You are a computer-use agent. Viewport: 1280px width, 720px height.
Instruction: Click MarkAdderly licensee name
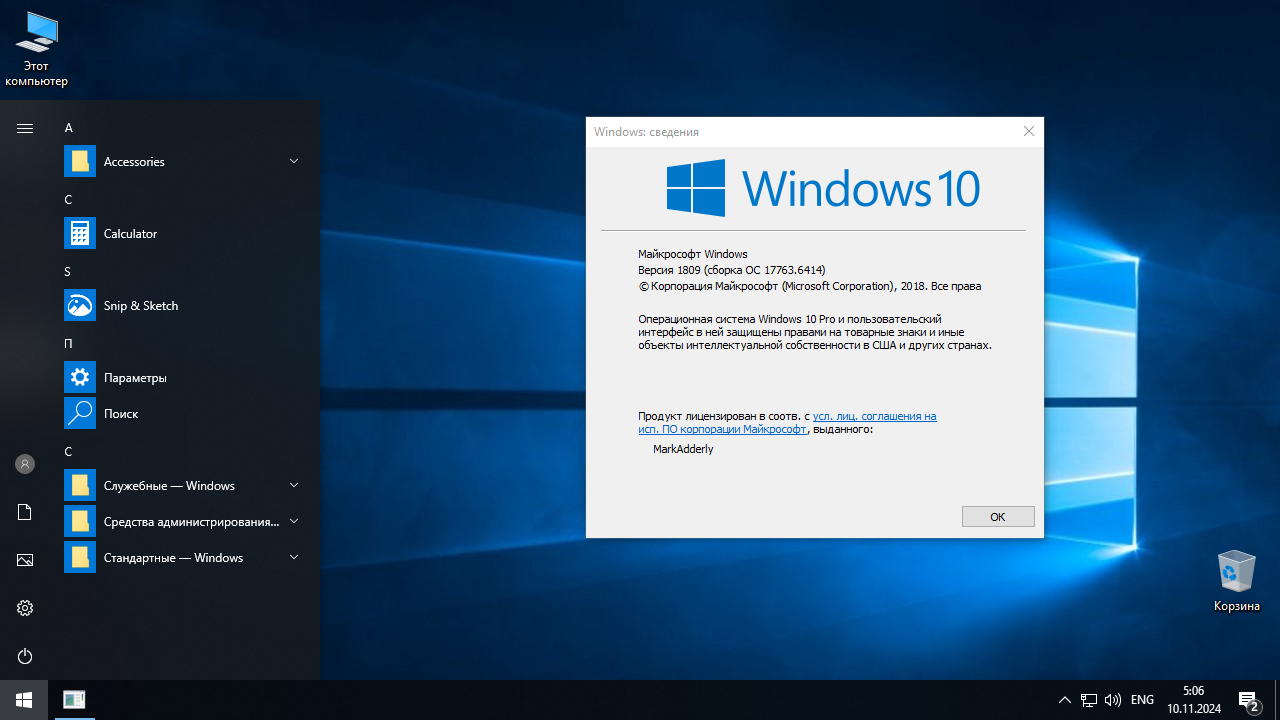[683, 449]
